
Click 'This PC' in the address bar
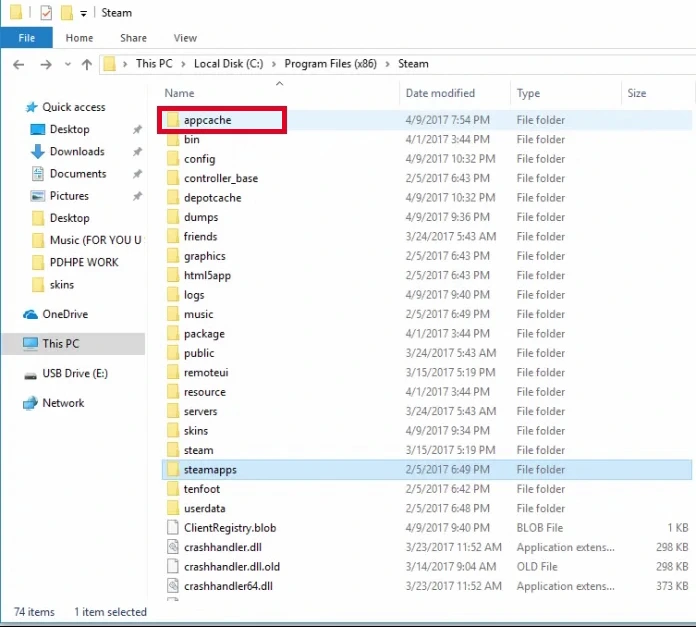click(154, 64)
